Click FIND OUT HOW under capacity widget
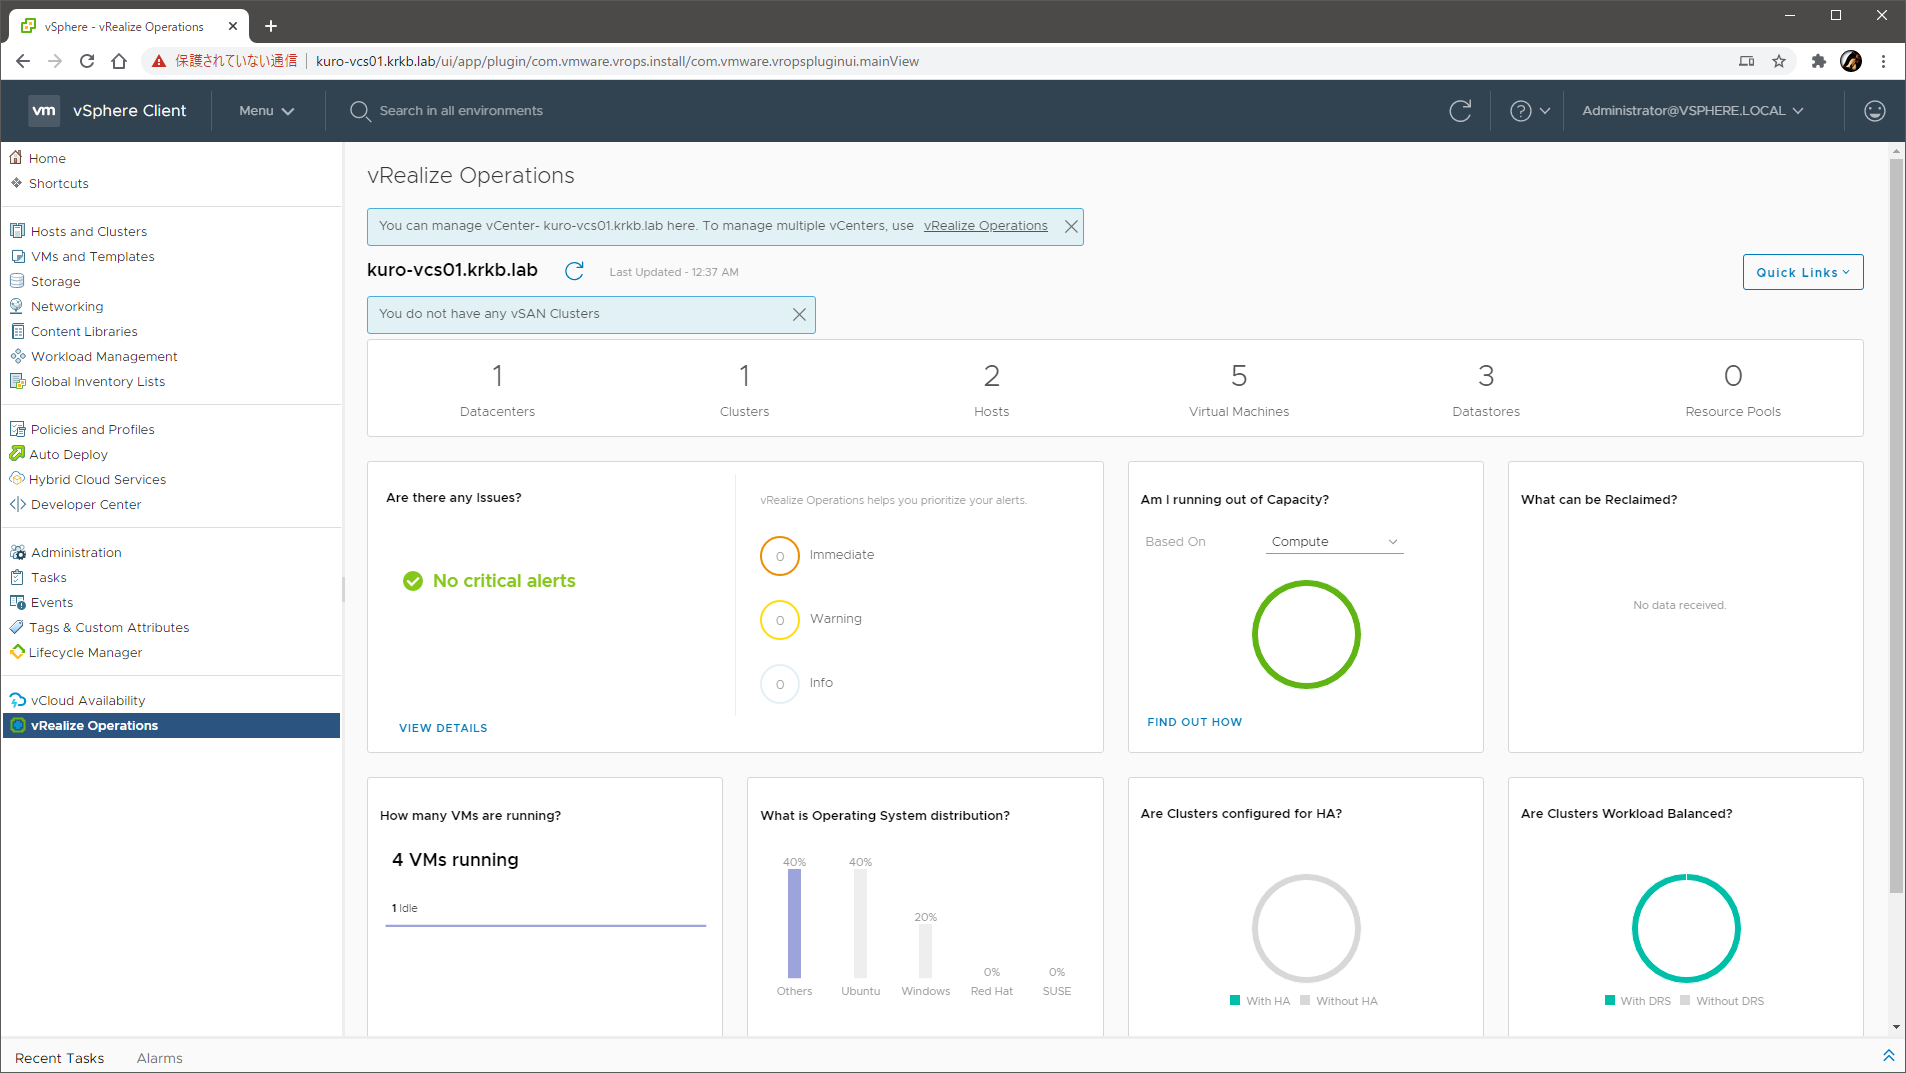 (1193, 721)
